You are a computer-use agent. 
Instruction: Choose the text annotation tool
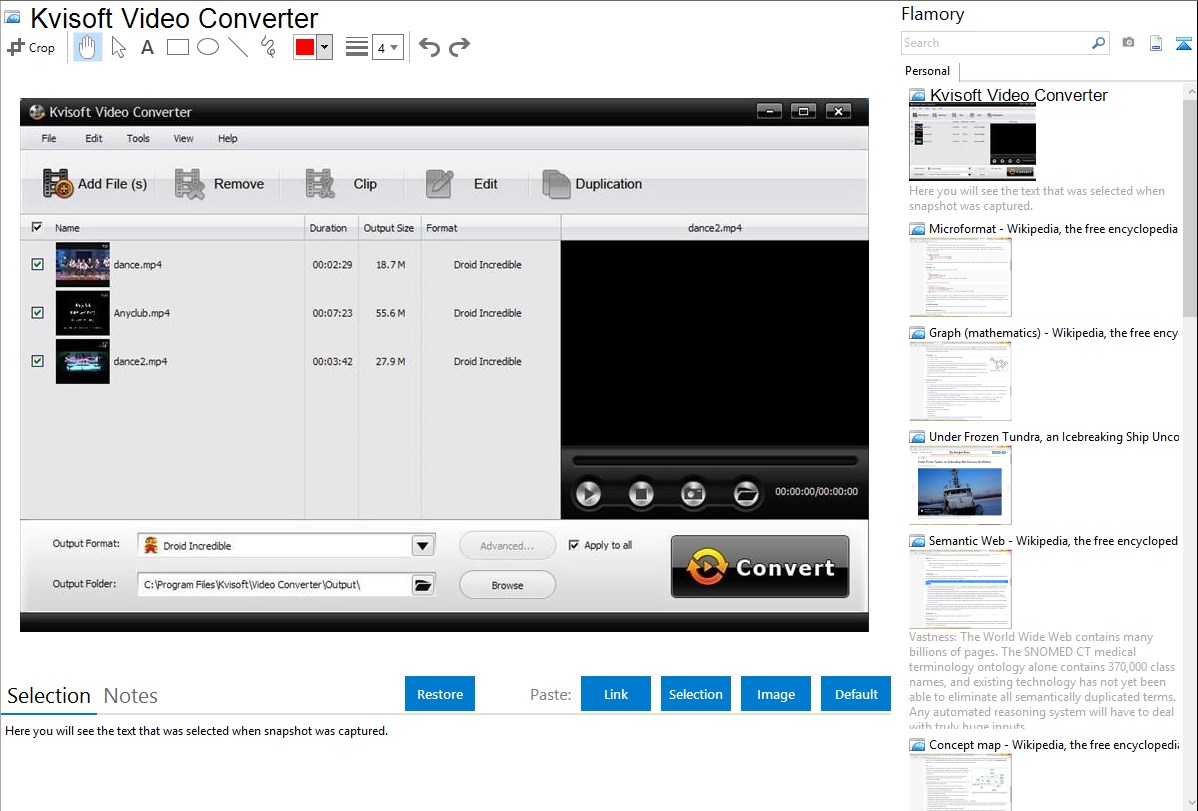coord(147,47)
